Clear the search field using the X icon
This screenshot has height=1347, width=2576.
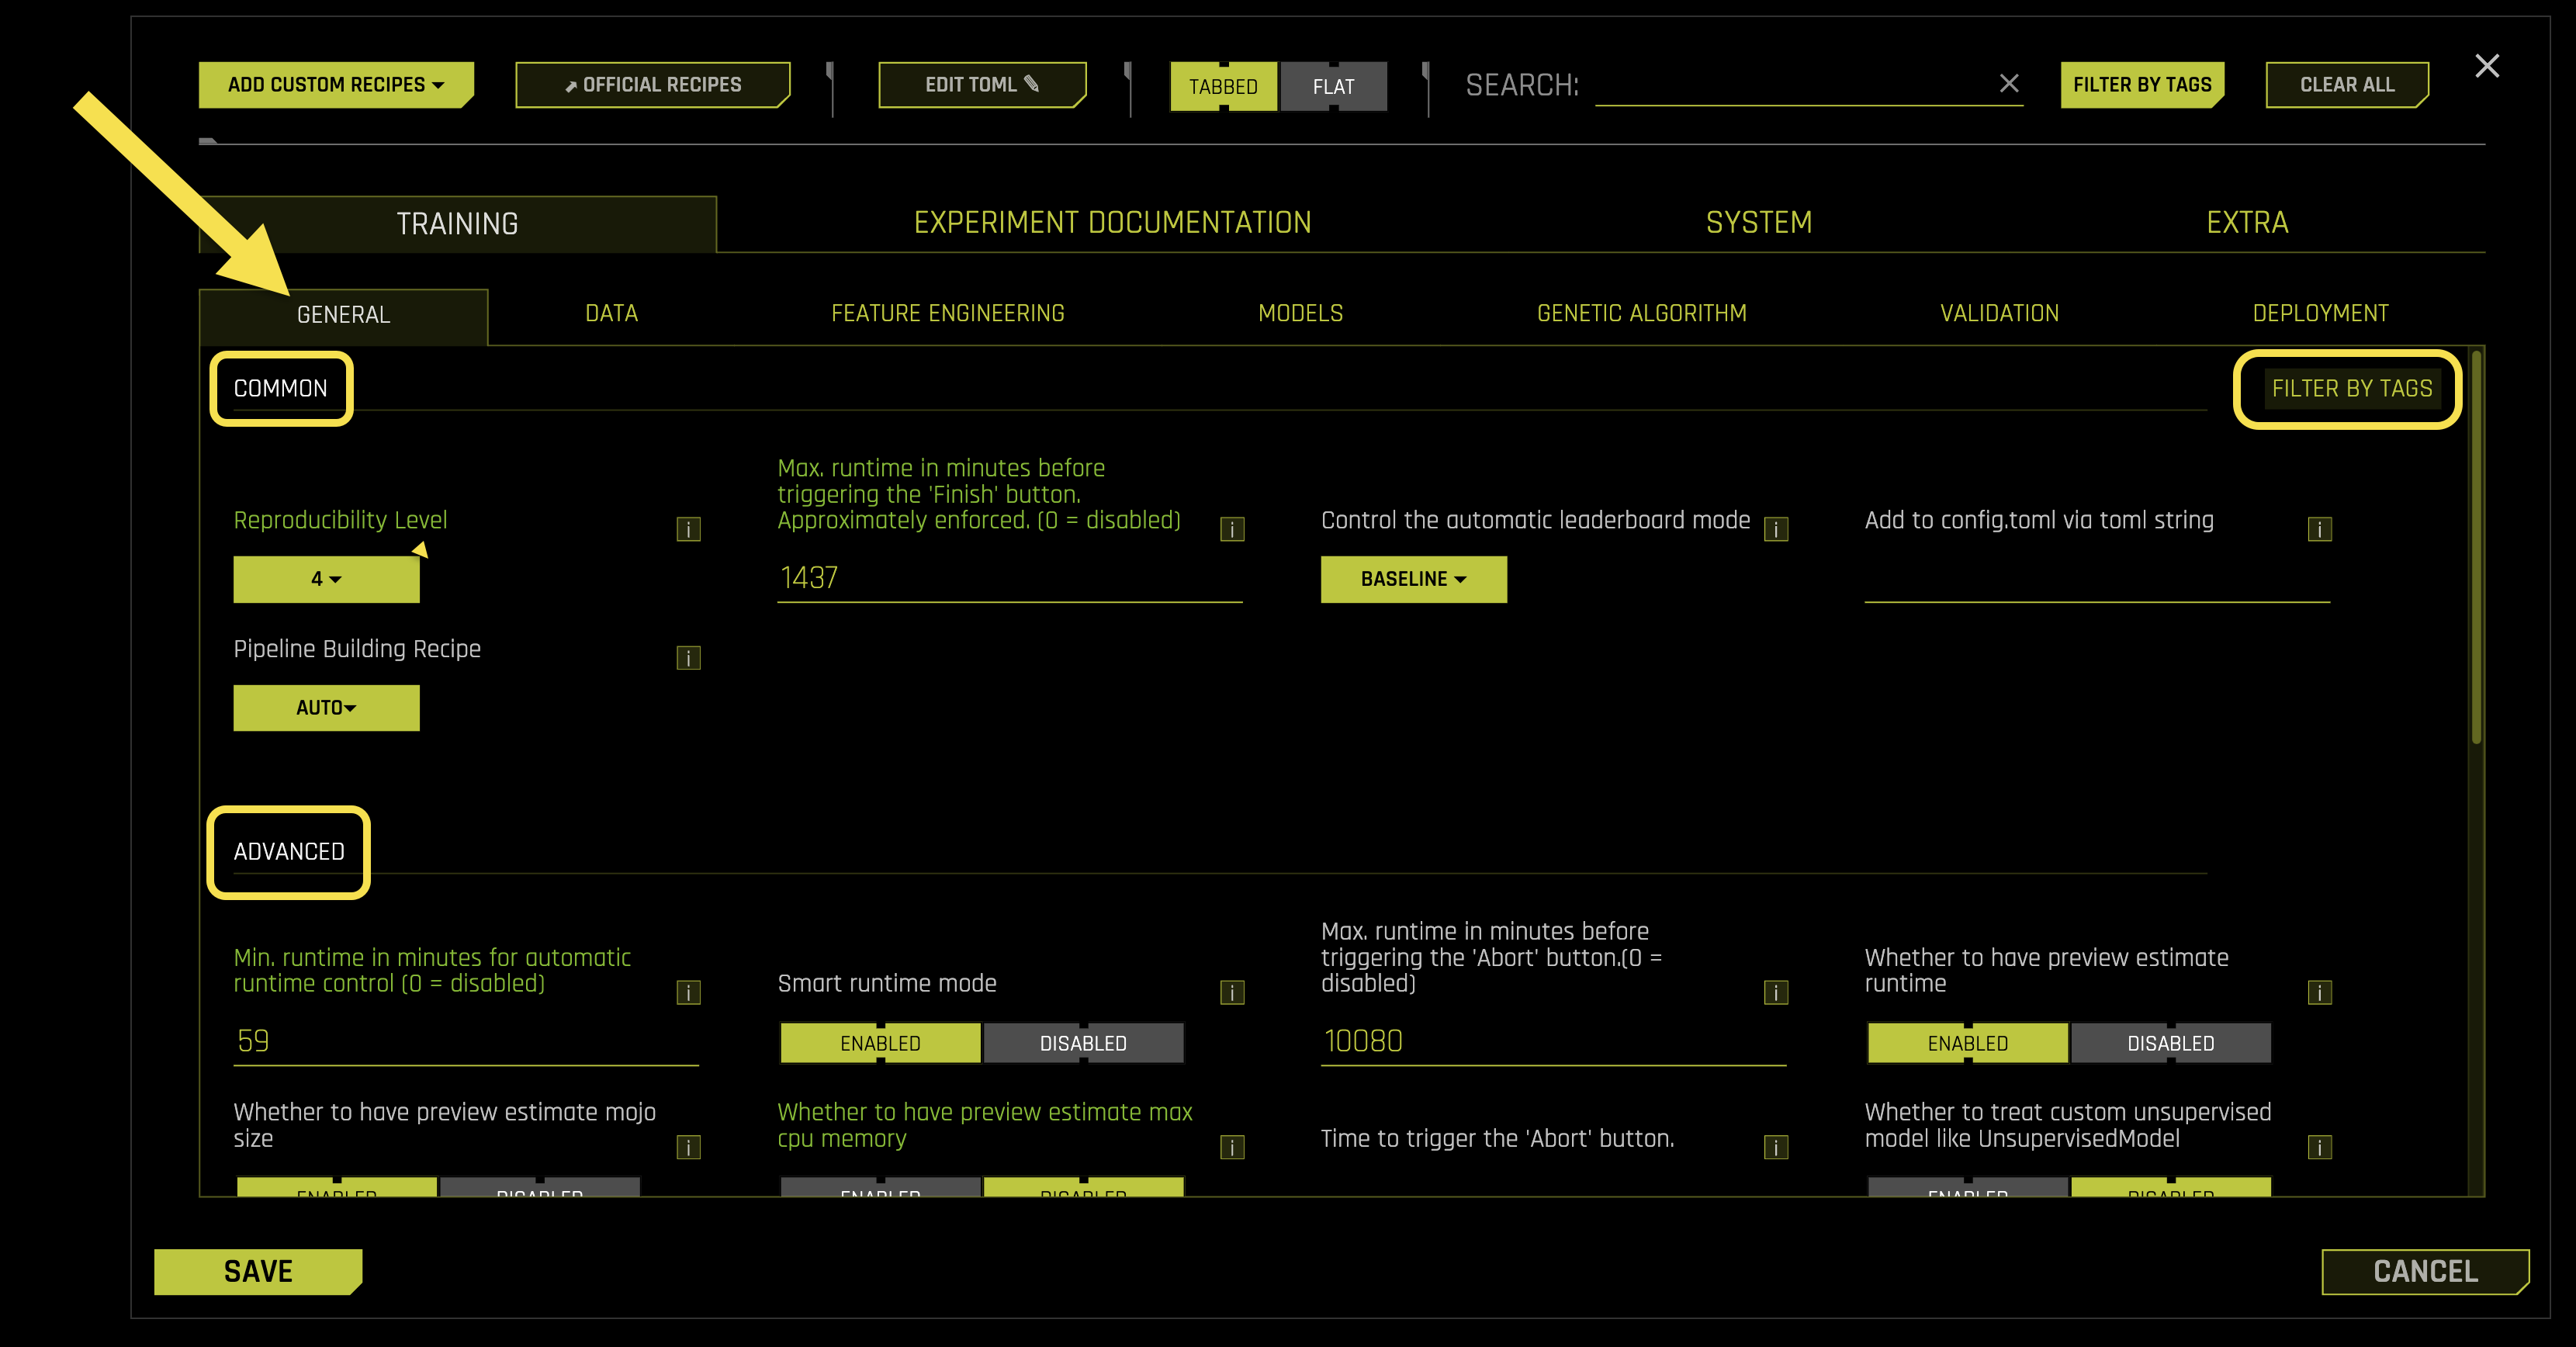point(2010,84)
